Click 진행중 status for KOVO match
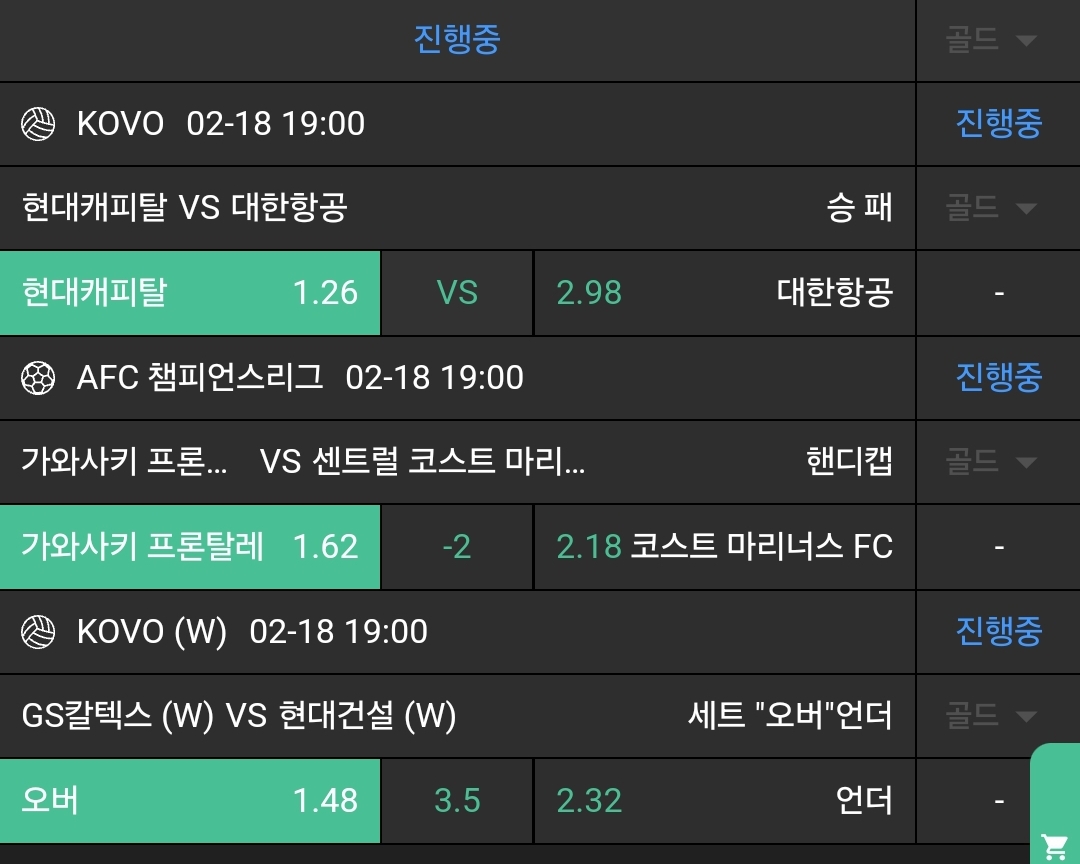Screen dimensions: 1080x864 tap(998, 124)
